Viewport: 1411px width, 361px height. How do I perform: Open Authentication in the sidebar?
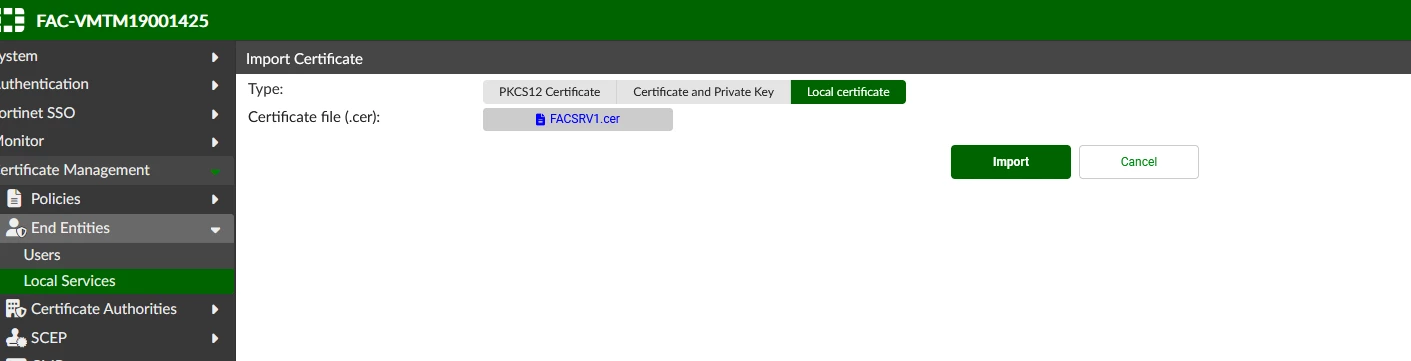click(x=117, y=85)
